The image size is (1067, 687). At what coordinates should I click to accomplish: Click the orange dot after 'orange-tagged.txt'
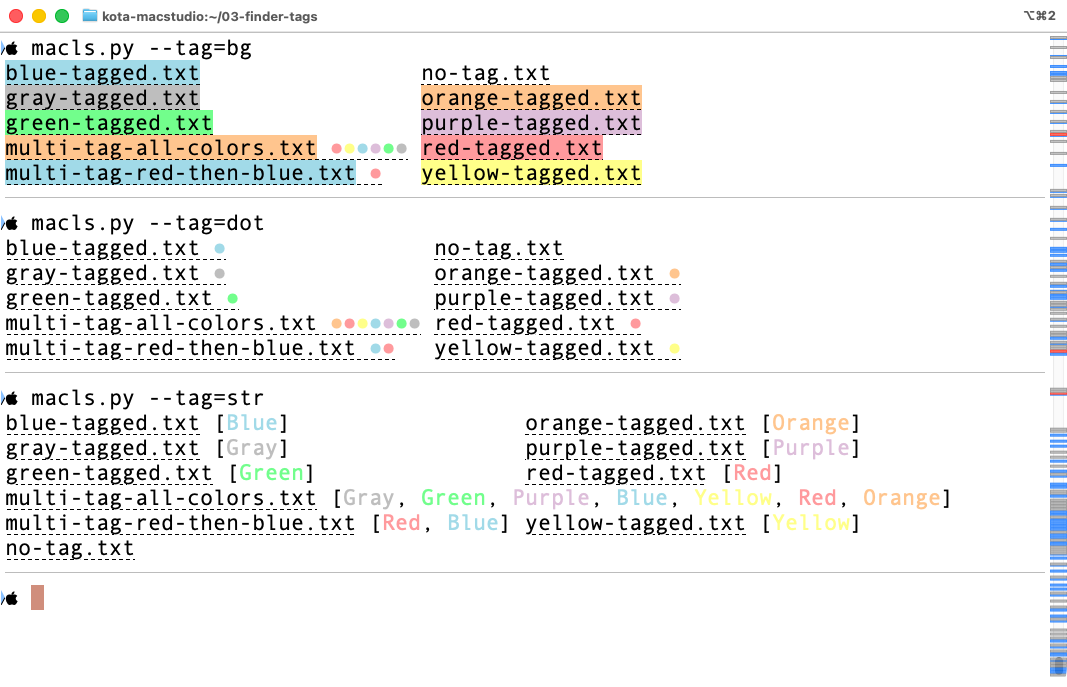(674, 274)
